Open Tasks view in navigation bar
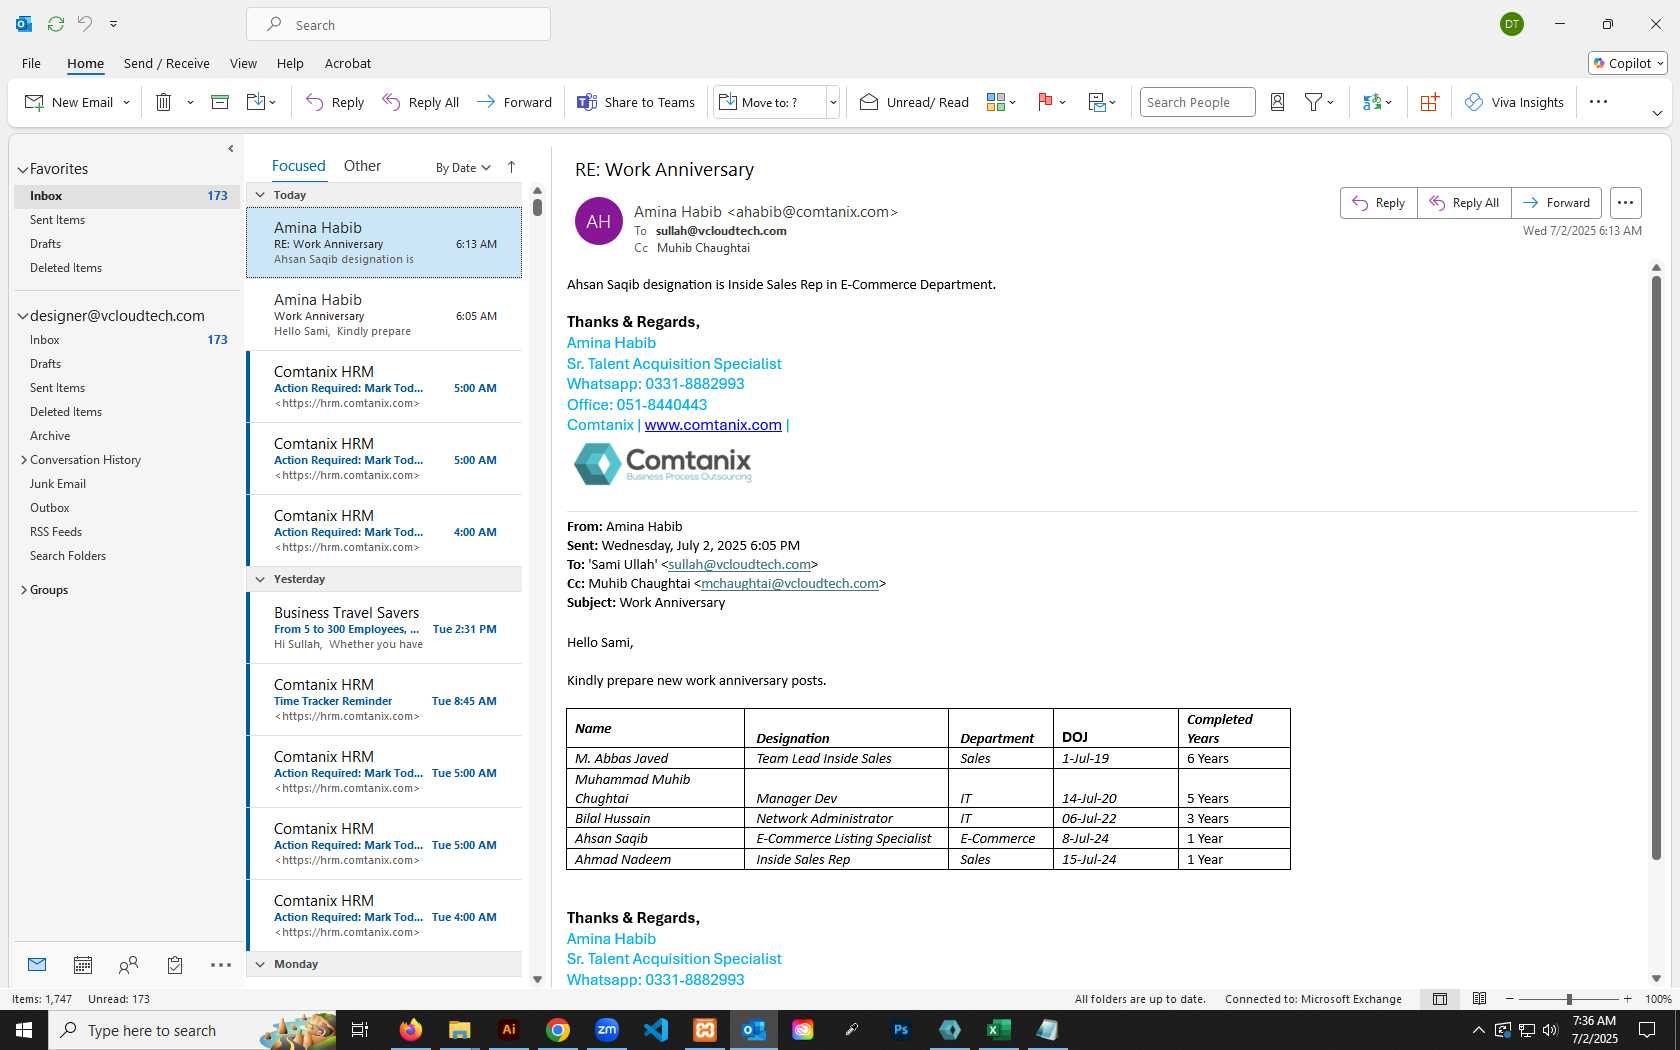 [x=175, y=965]
